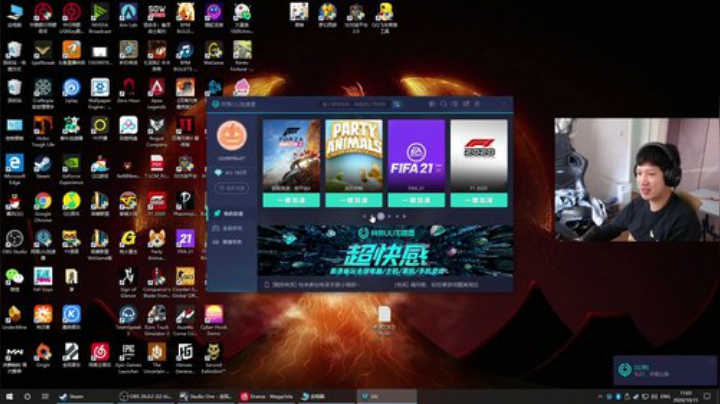This screenshot has height=404, width=720.
Task: Open Sign of Silence desktop shortcut
Action: pos(128,283)
